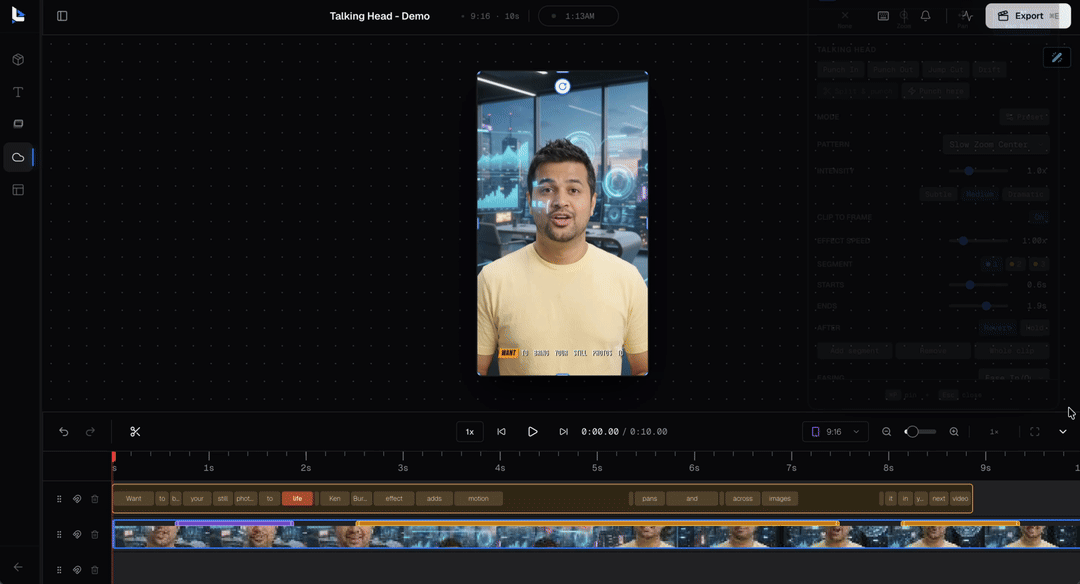The width and height of the screenshot is (1080, 584).
Task: Click the app logo in the corner
Action: (18, 15)
